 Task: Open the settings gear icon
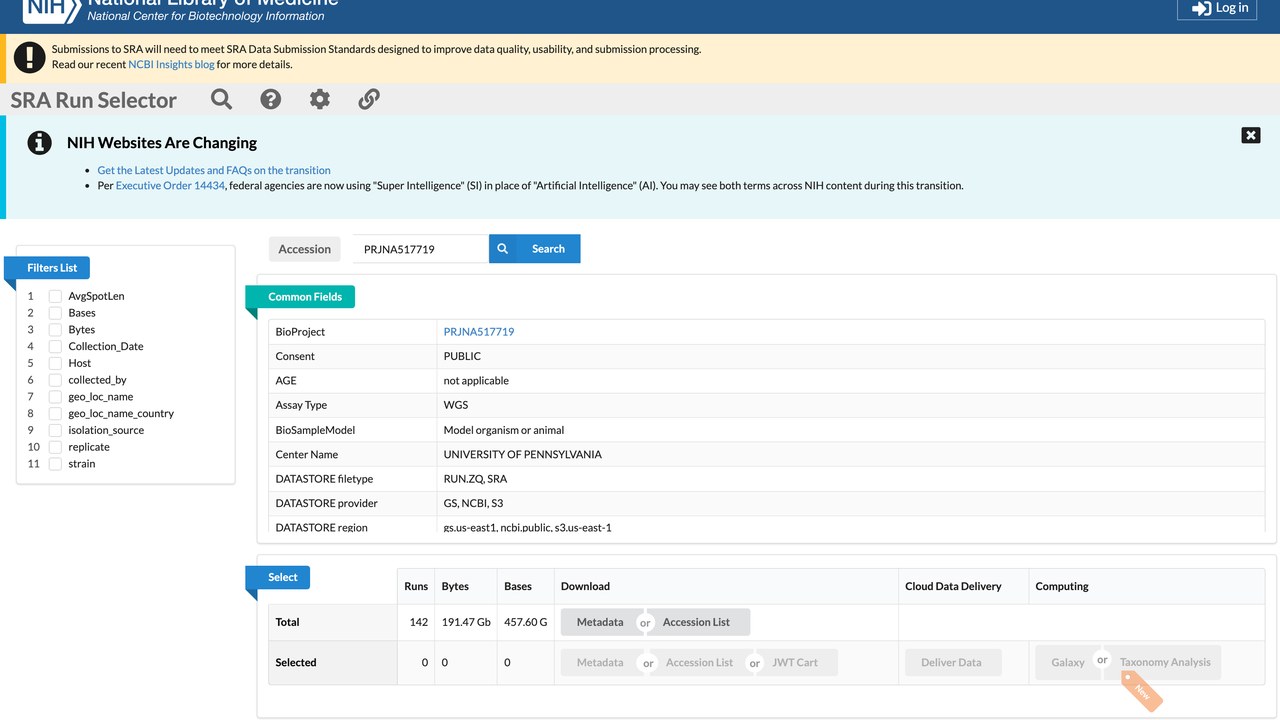319,99
